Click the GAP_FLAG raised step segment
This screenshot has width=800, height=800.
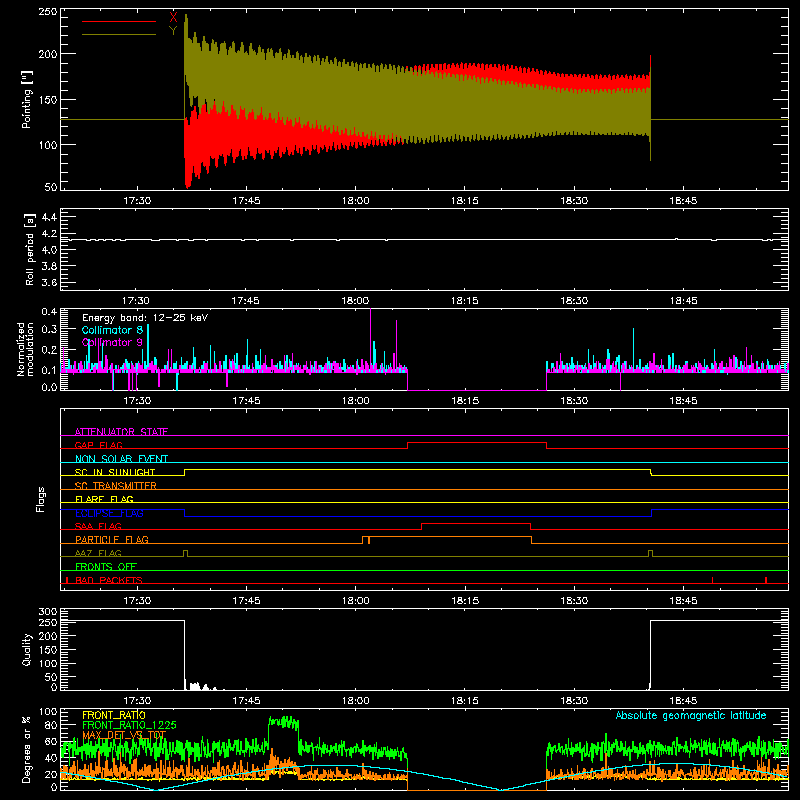click(x=477, y=442)
